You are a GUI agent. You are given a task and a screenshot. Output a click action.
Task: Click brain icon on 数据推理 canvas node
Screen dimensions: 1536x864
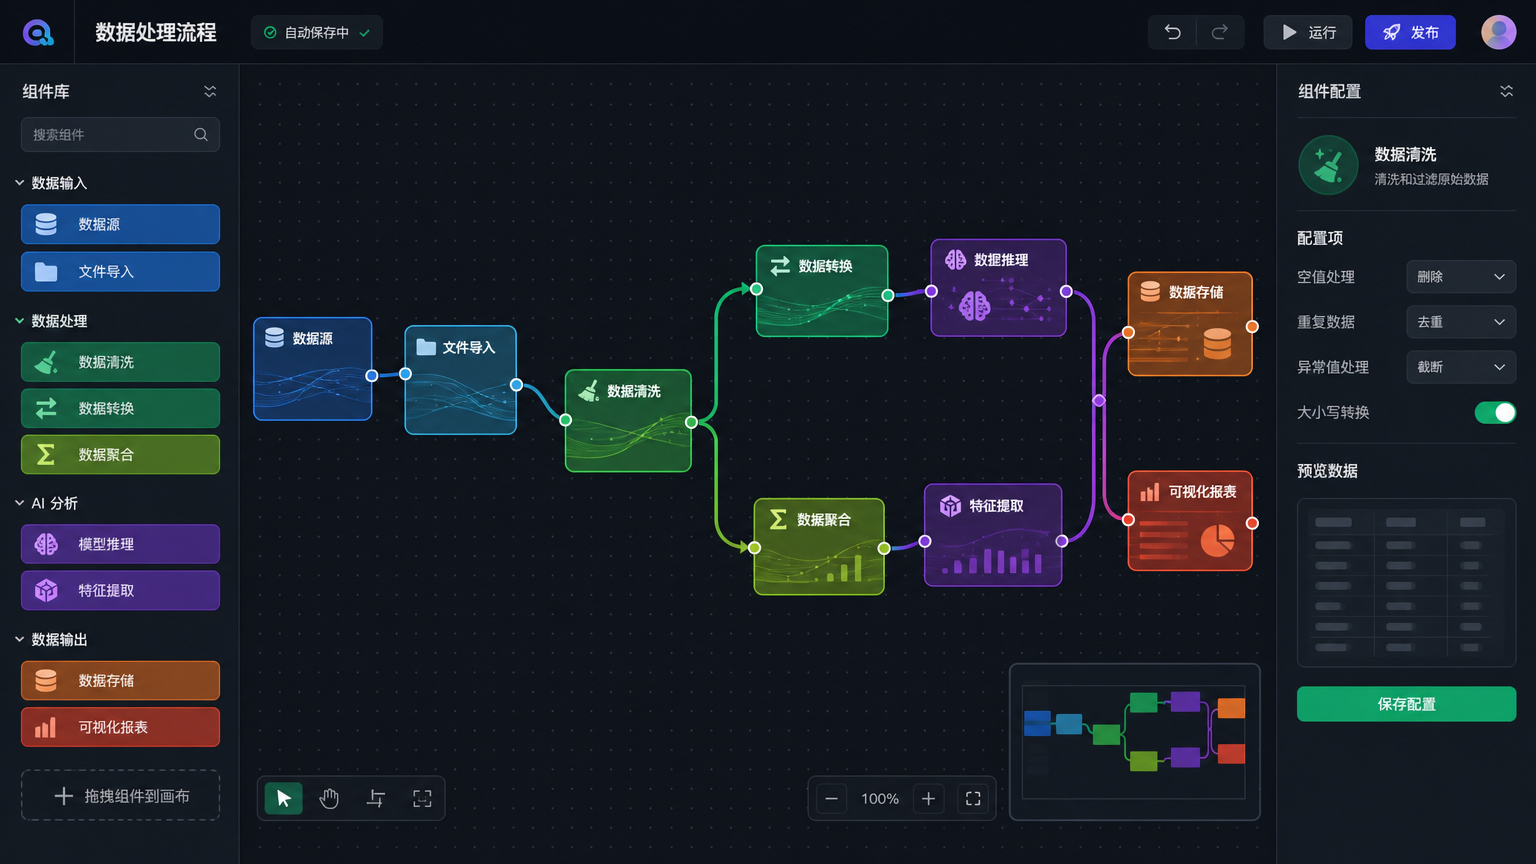(x=955, y=260)
